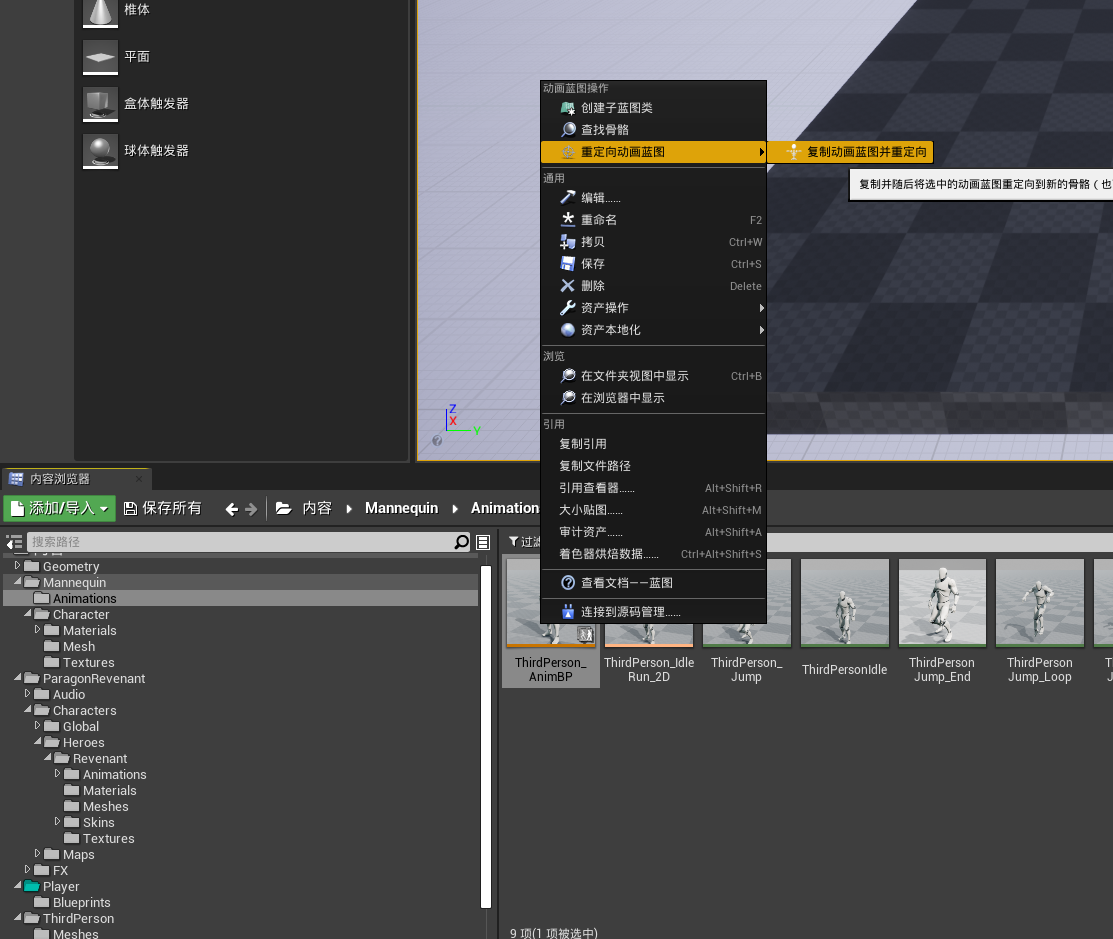
Task: Select the box trigger (盒体触发器) icon
Action: tap(100, 104)
